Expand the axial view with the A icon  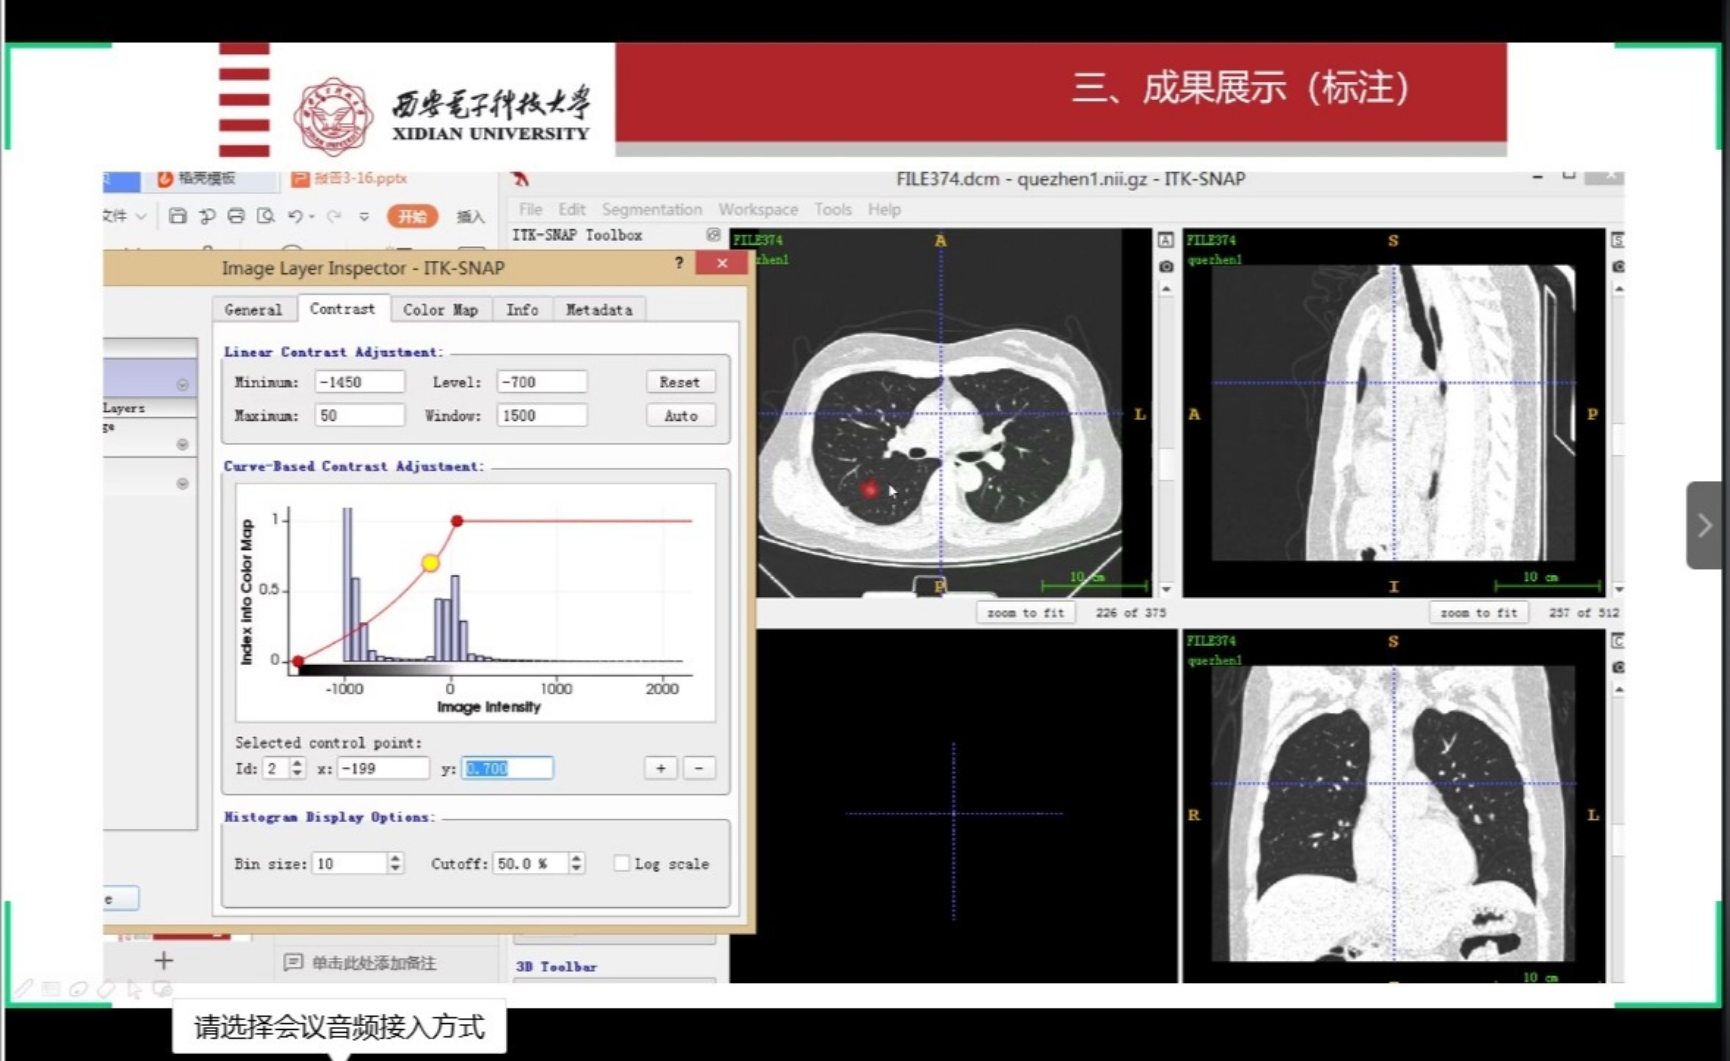(1166, 240)
